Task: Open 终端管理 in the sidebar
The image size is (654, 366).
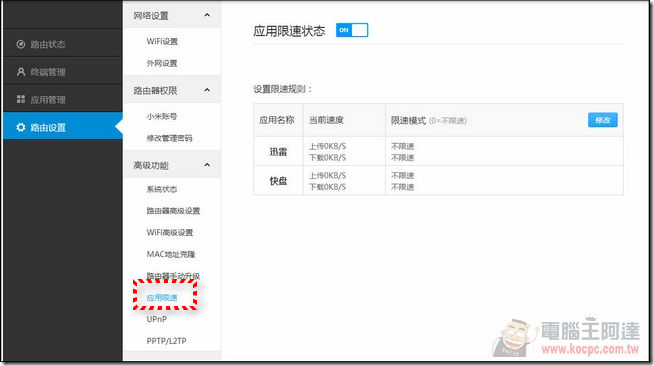Action: tap(63, 72)
